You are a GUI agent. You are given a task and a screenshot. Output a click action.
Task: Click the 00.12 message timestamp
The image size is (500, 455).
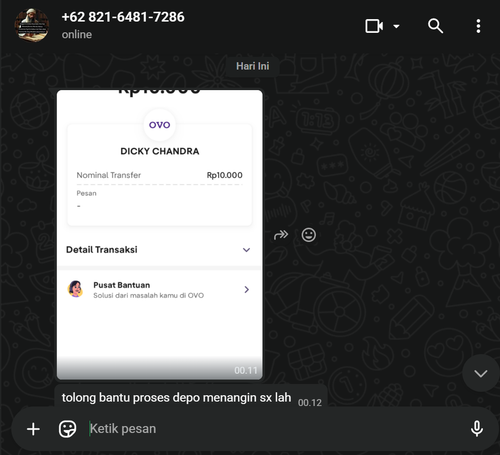pyautogui.click(x=310, y=403)
